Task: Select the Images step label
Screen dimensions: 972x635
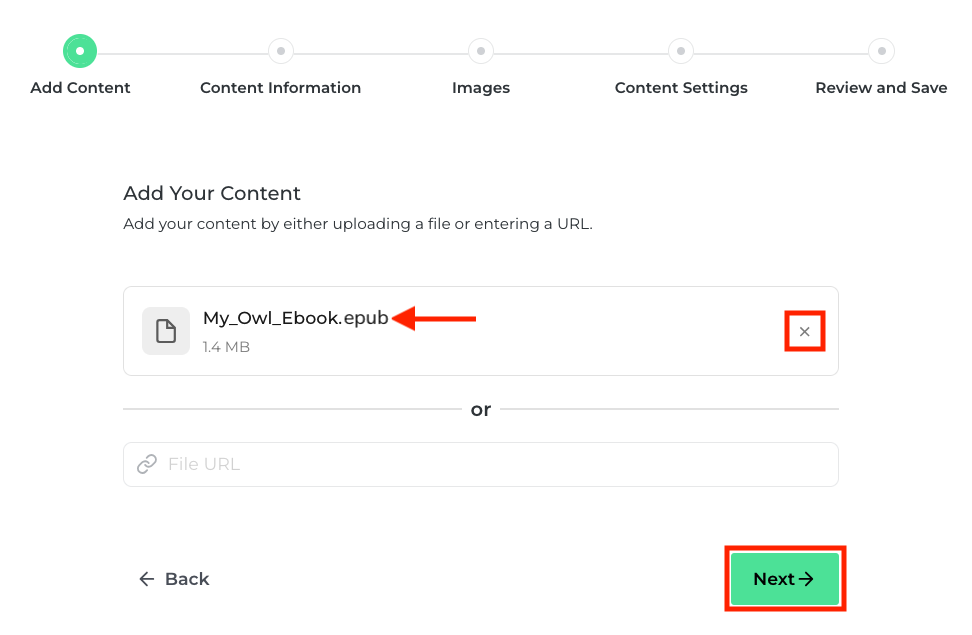Action: [481, 88]
